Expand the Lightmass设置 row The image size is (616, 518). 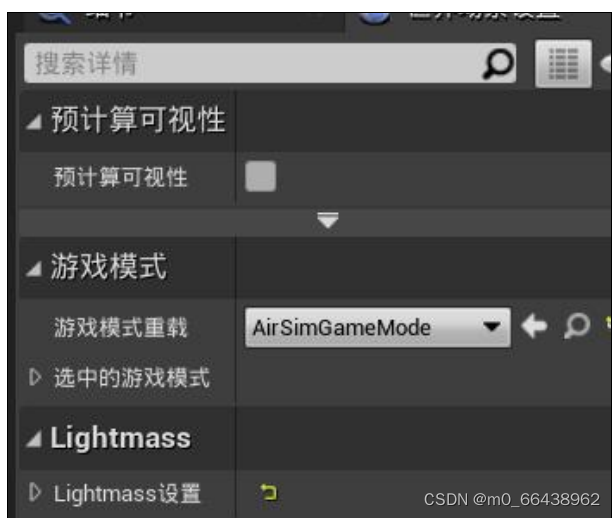pos(35,492)
